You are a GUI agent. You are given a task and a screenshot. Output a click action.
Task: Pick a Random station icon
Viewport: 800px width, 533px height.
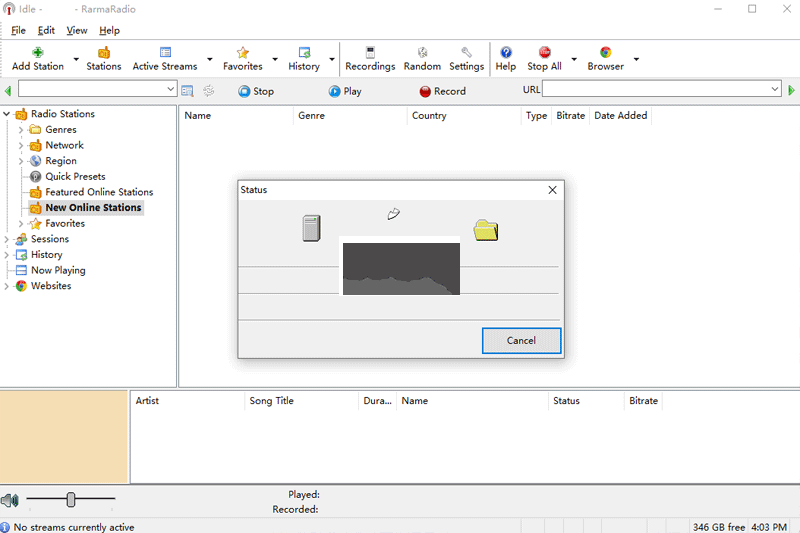coord(422,53)
